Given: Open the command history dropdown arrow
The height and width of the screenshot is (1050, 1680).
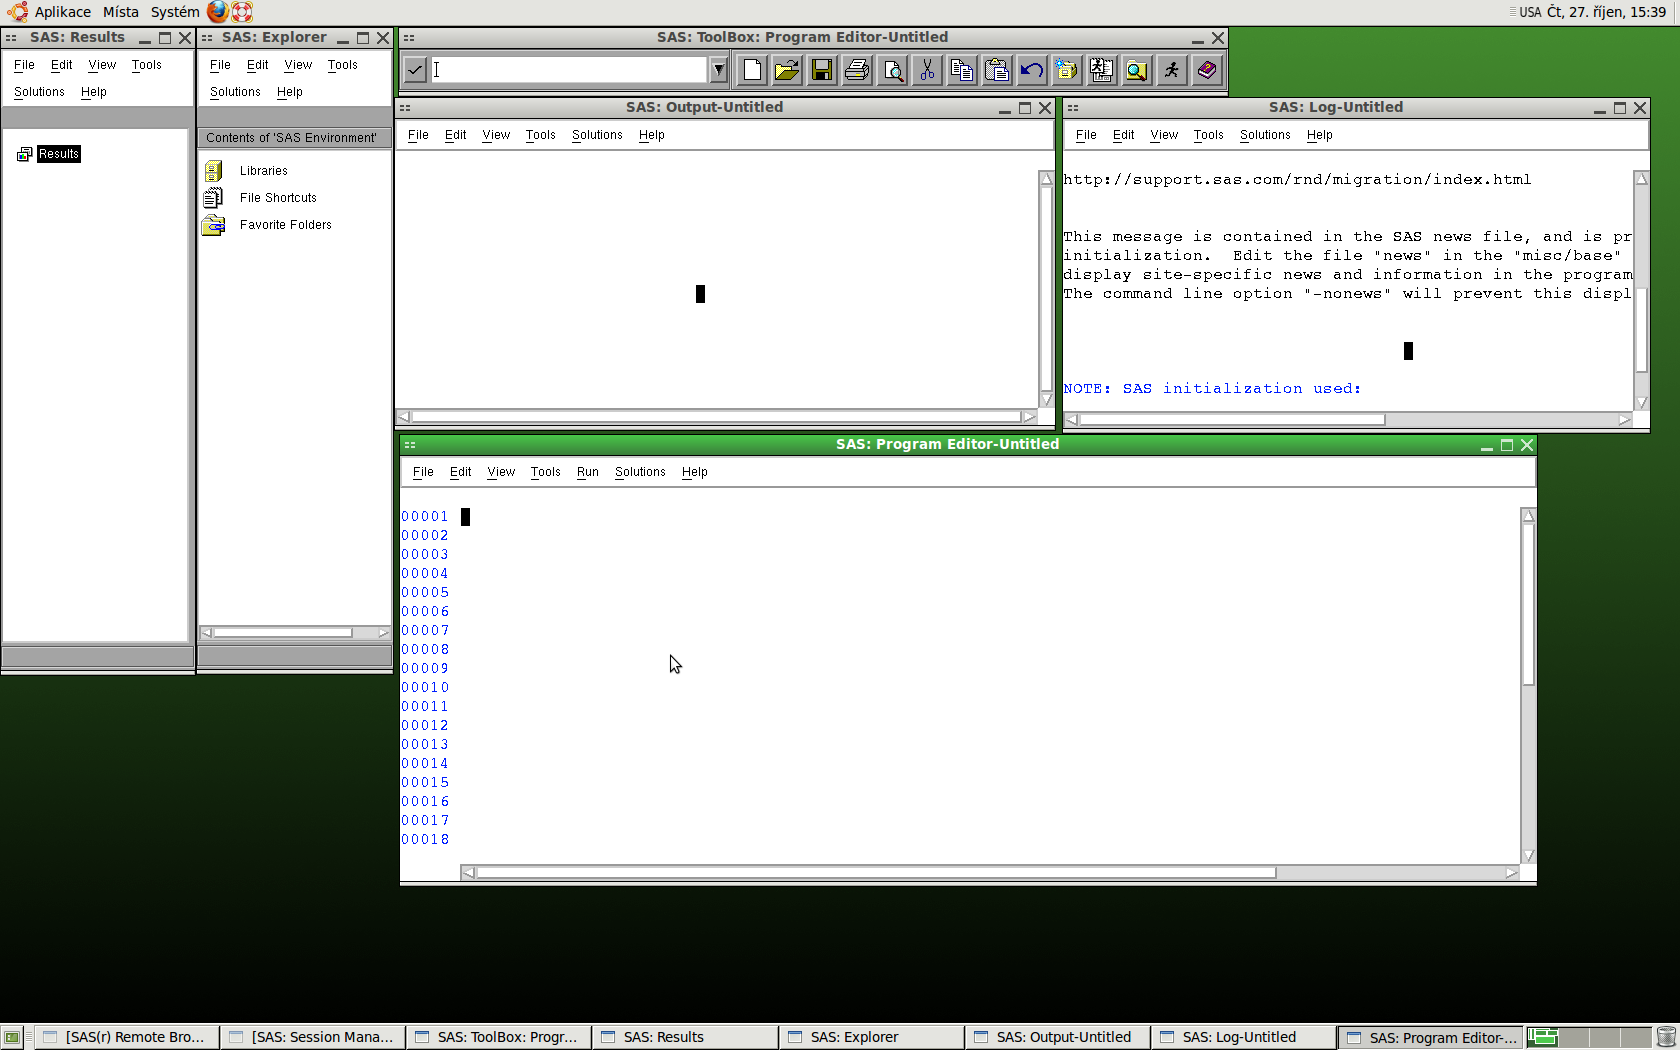Looking at the screenshot, I should [718, 70].
